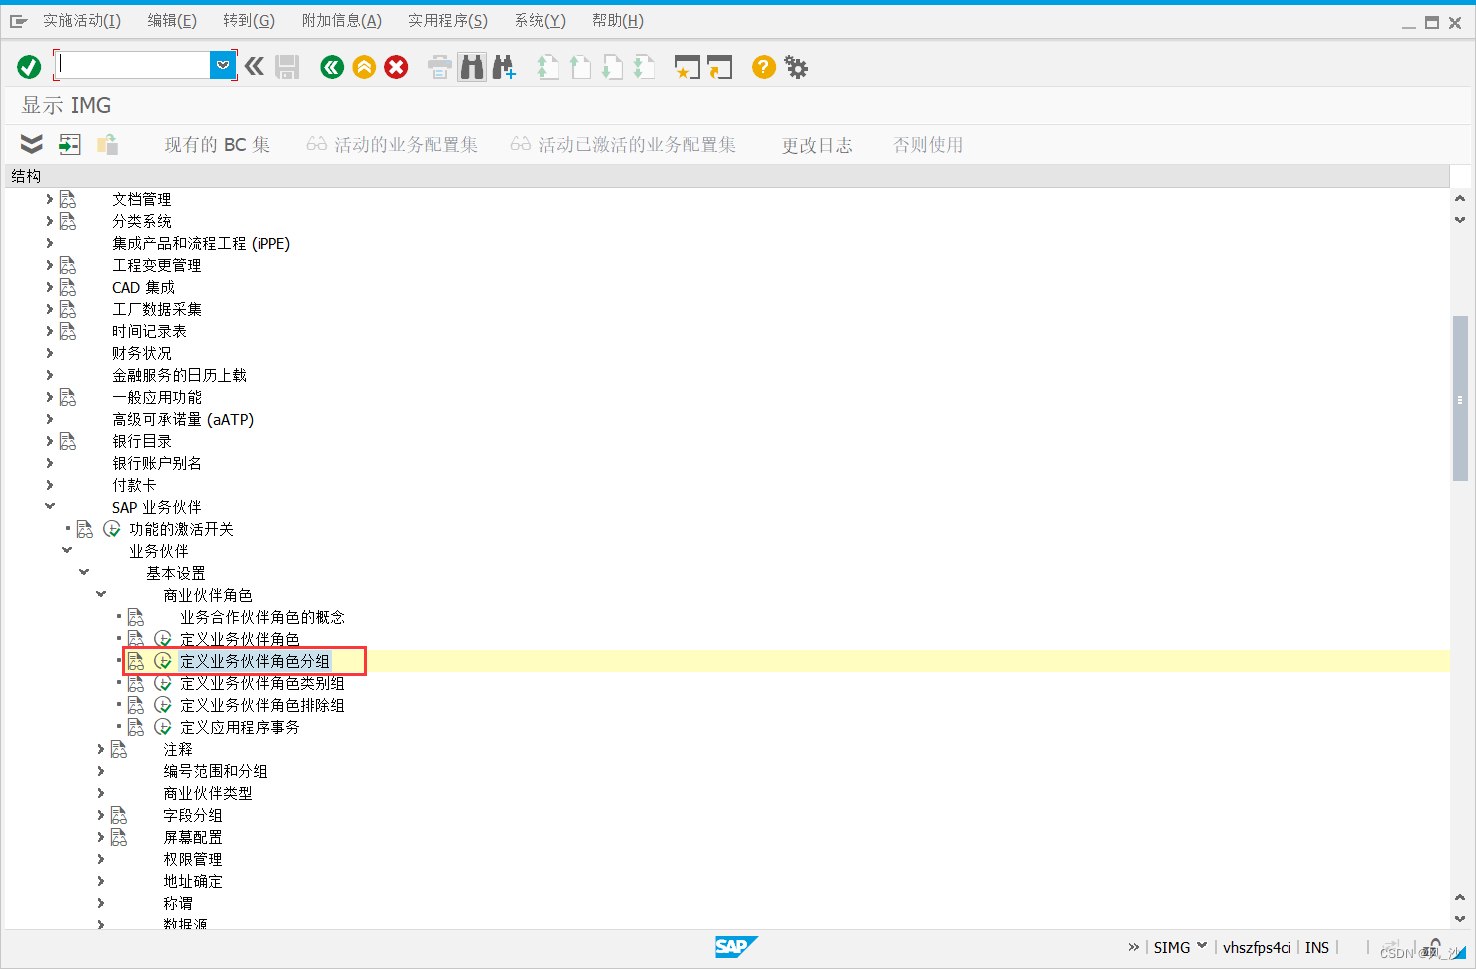Open the SIMG status bar dropdown
The width and height of the screenshot is (1476, 969).
tap(1202, 946)
